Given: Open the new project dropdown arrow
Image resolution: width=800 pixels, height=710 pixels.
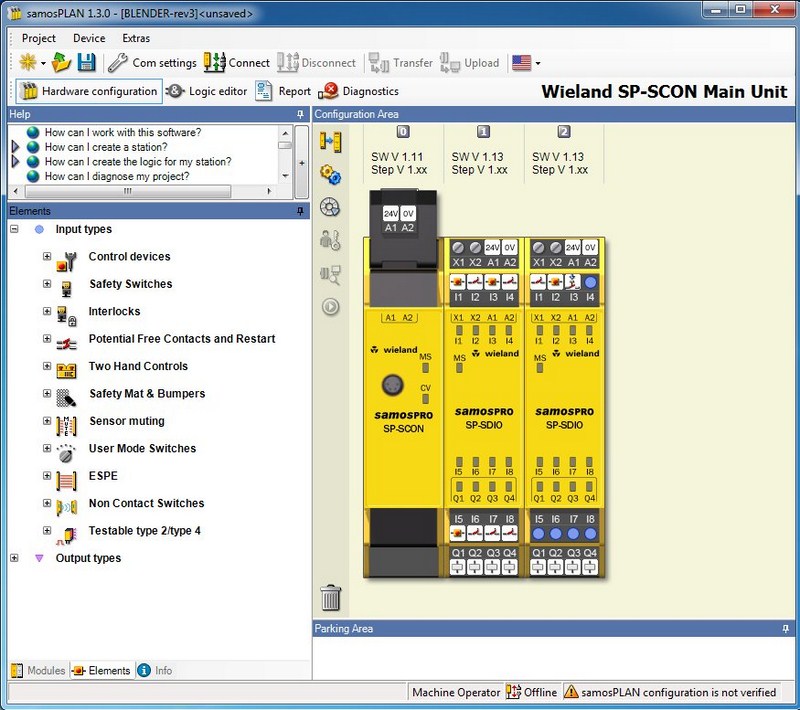Looking at the screenshot, I should coord(43,63).
